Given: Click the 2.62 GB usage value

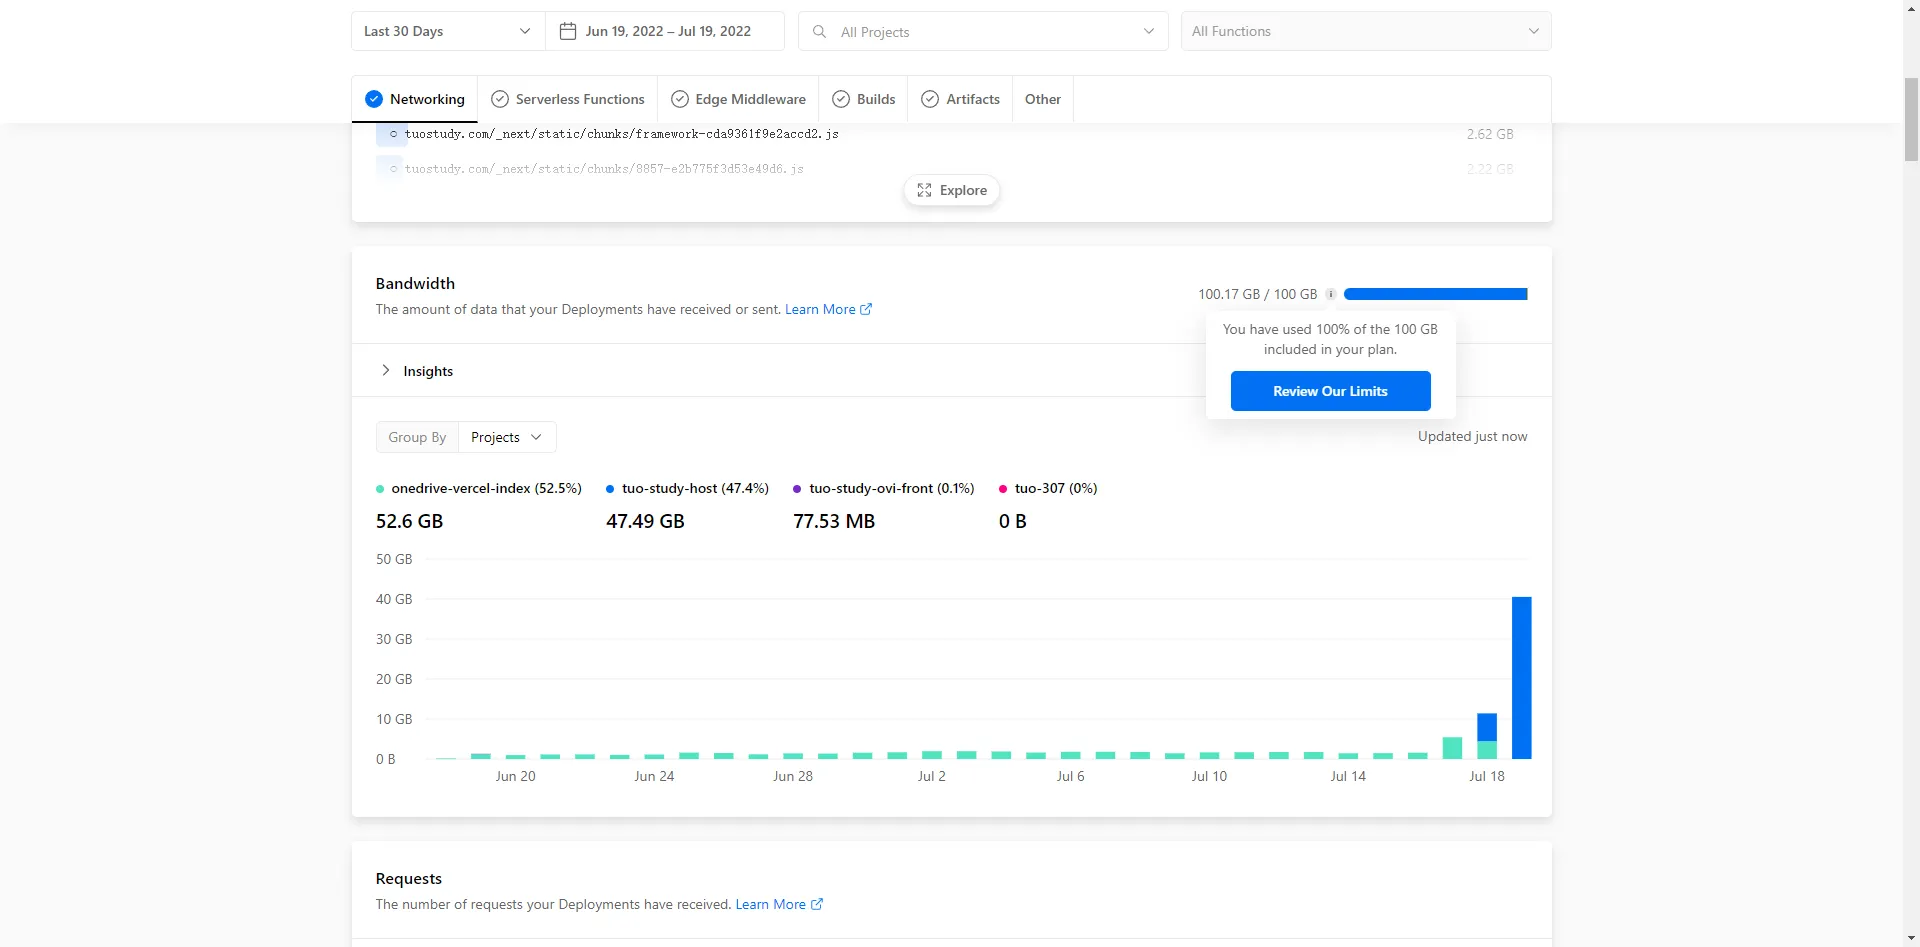Looking at the screenshot, I should [1490, 134].
